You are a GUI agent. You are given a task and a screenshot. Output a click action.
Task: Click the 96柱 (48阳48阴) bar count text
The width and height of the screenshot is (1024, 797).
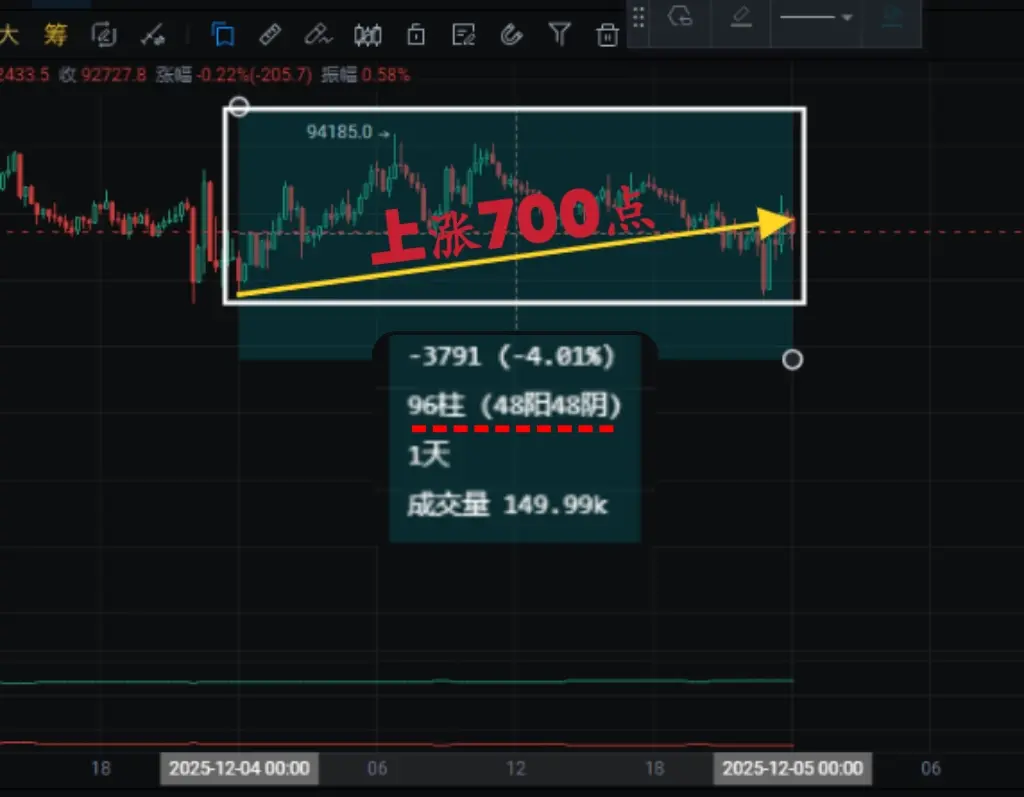tap(514, 406)
